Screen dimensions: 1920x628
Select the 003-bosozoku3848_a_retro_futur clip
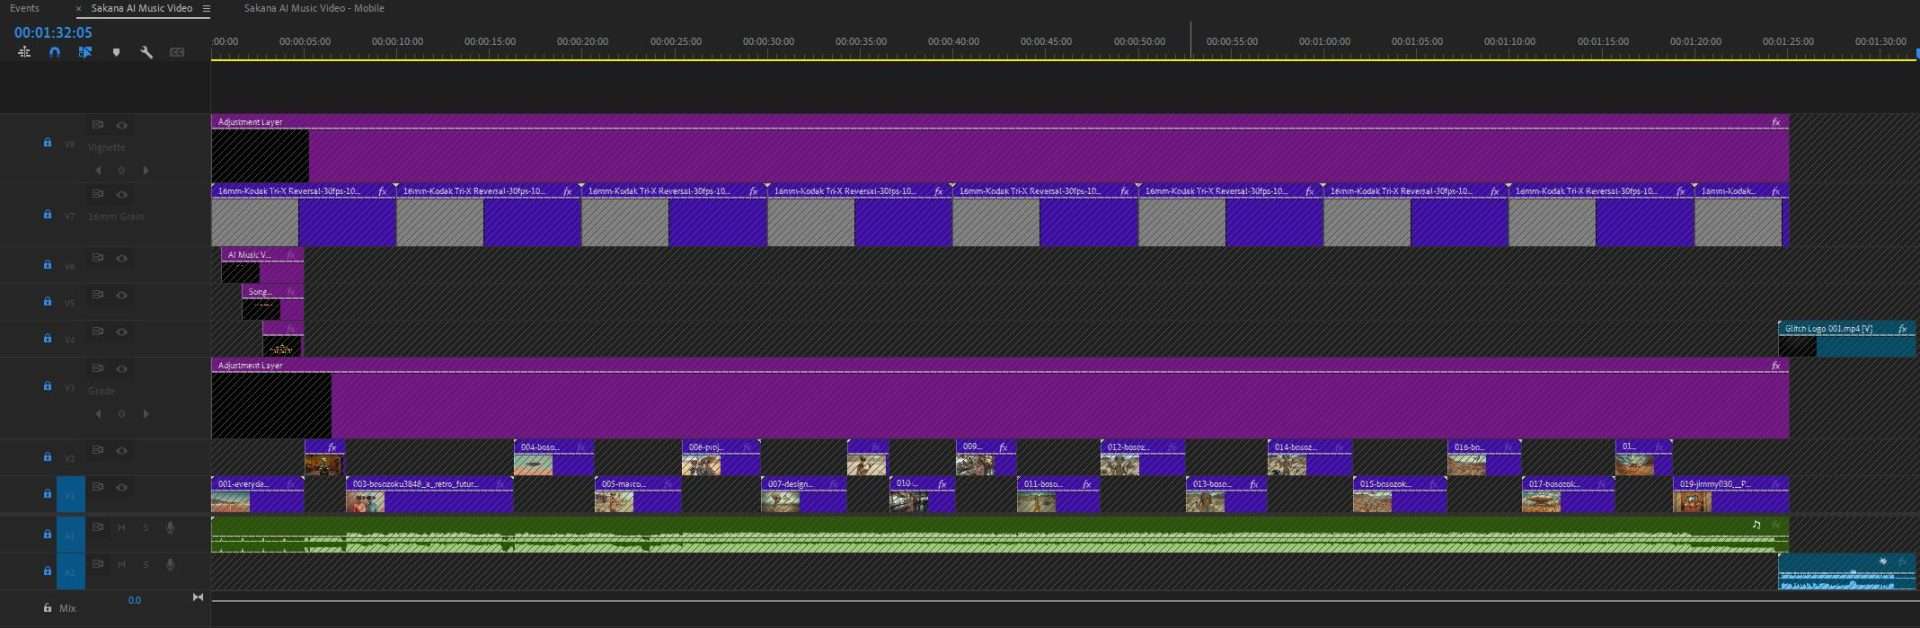click(429, 494)
